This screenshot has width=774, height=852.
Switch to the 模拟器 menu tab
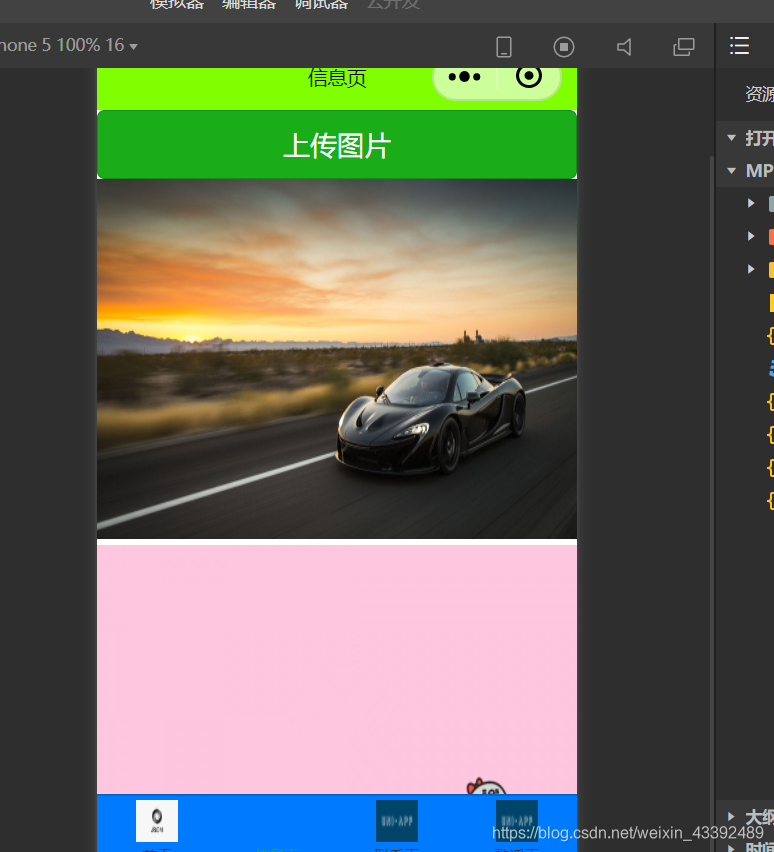tap(177, 4)
